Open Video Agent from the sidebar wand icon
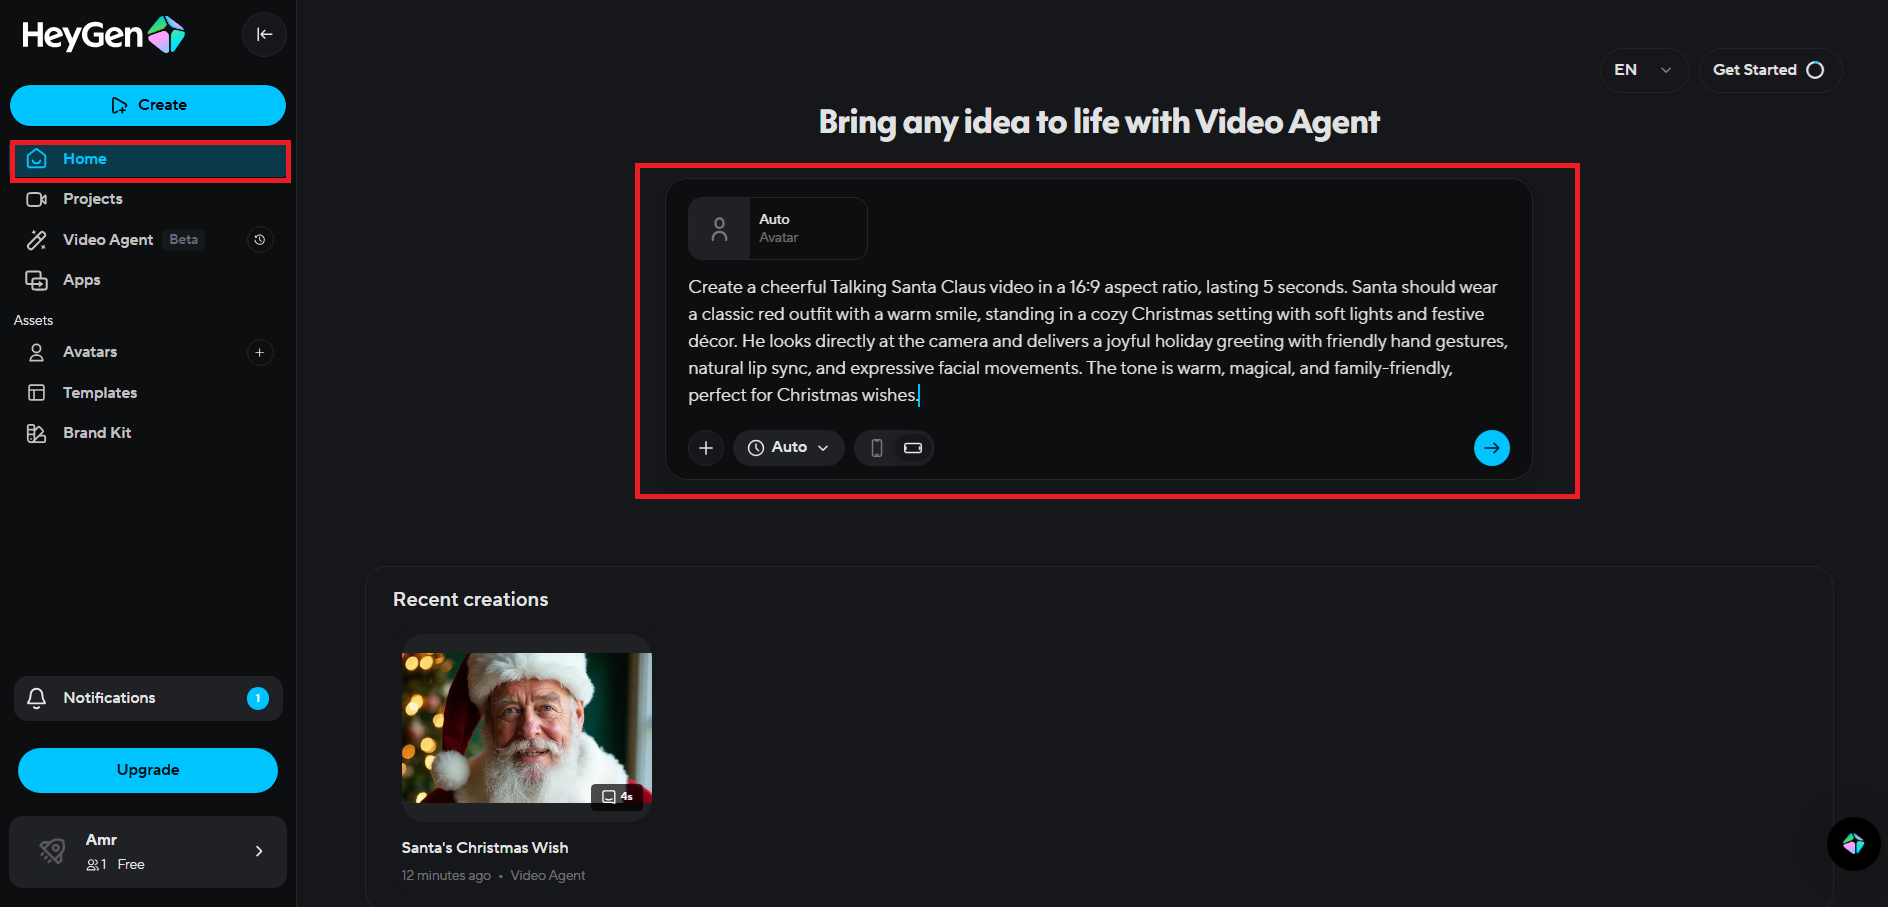 click(x=37, y=239)
